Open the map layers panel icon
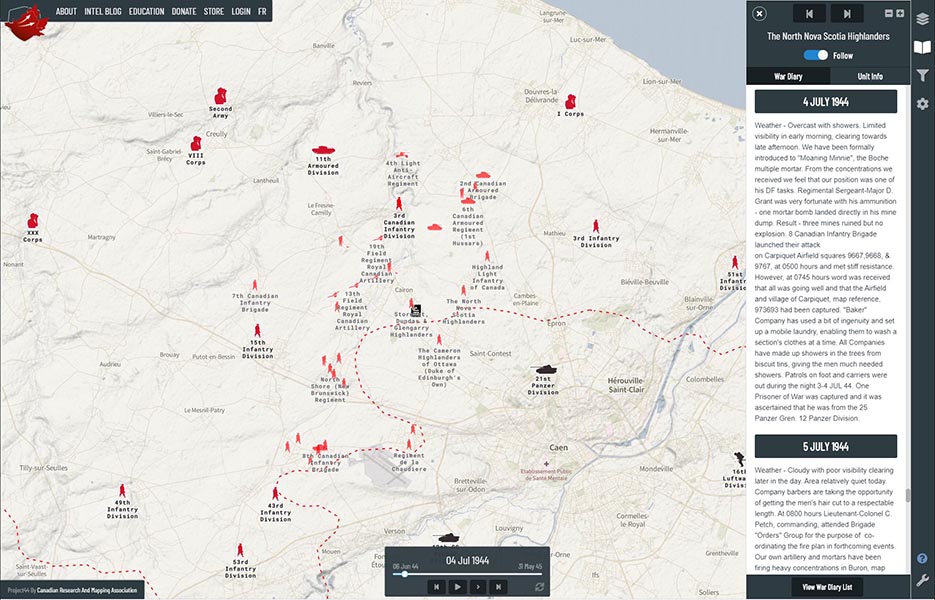935x600 pixels. point(922,18)
